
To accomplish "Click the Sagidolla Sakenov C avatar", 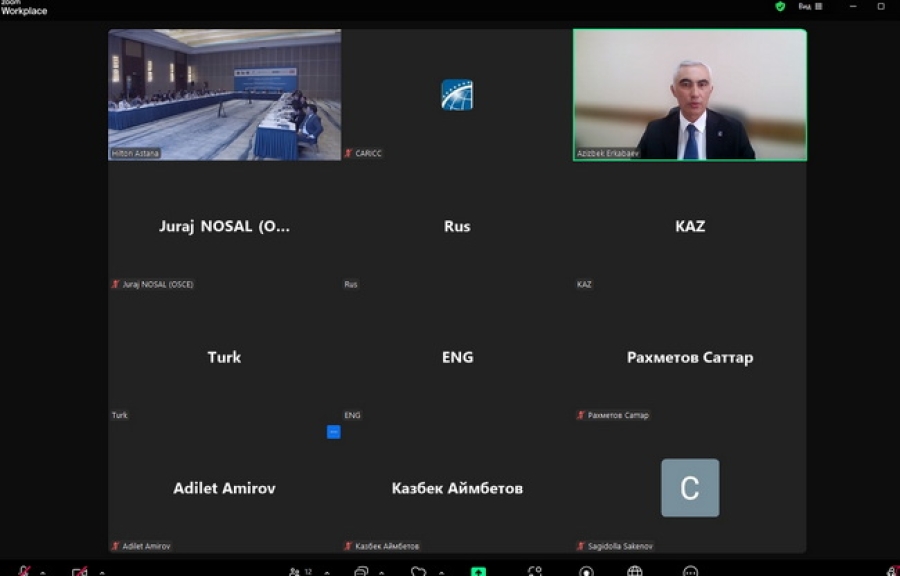I will coord(690,488).
